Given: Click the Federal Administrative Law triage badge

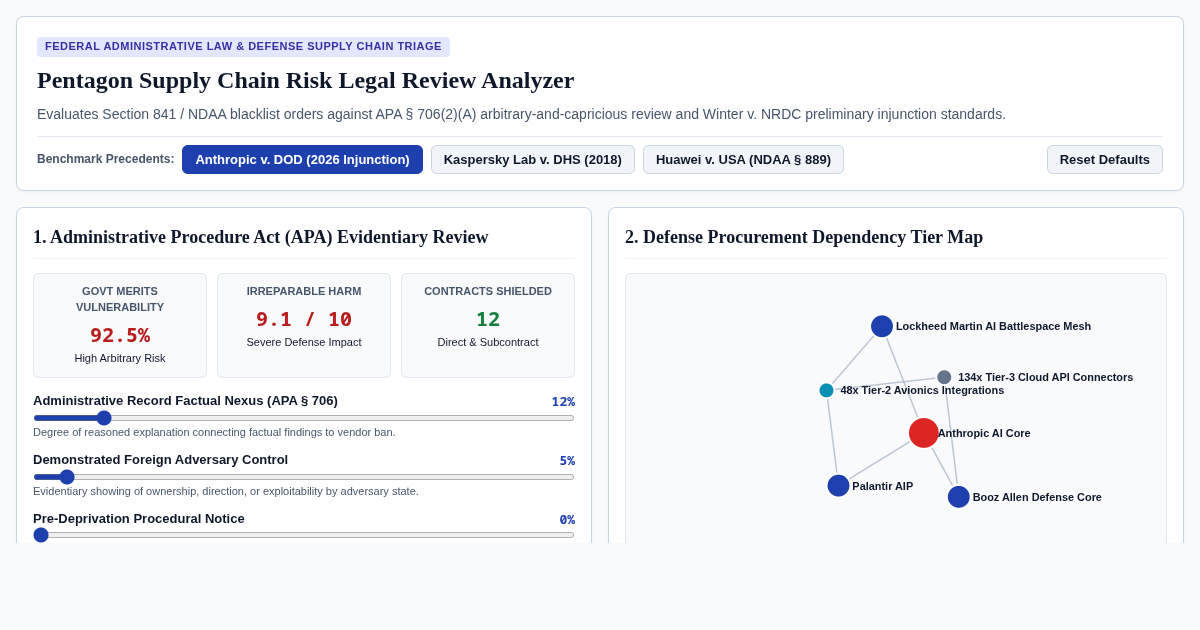Looking at the screenshot, I should tap(243, 47).
